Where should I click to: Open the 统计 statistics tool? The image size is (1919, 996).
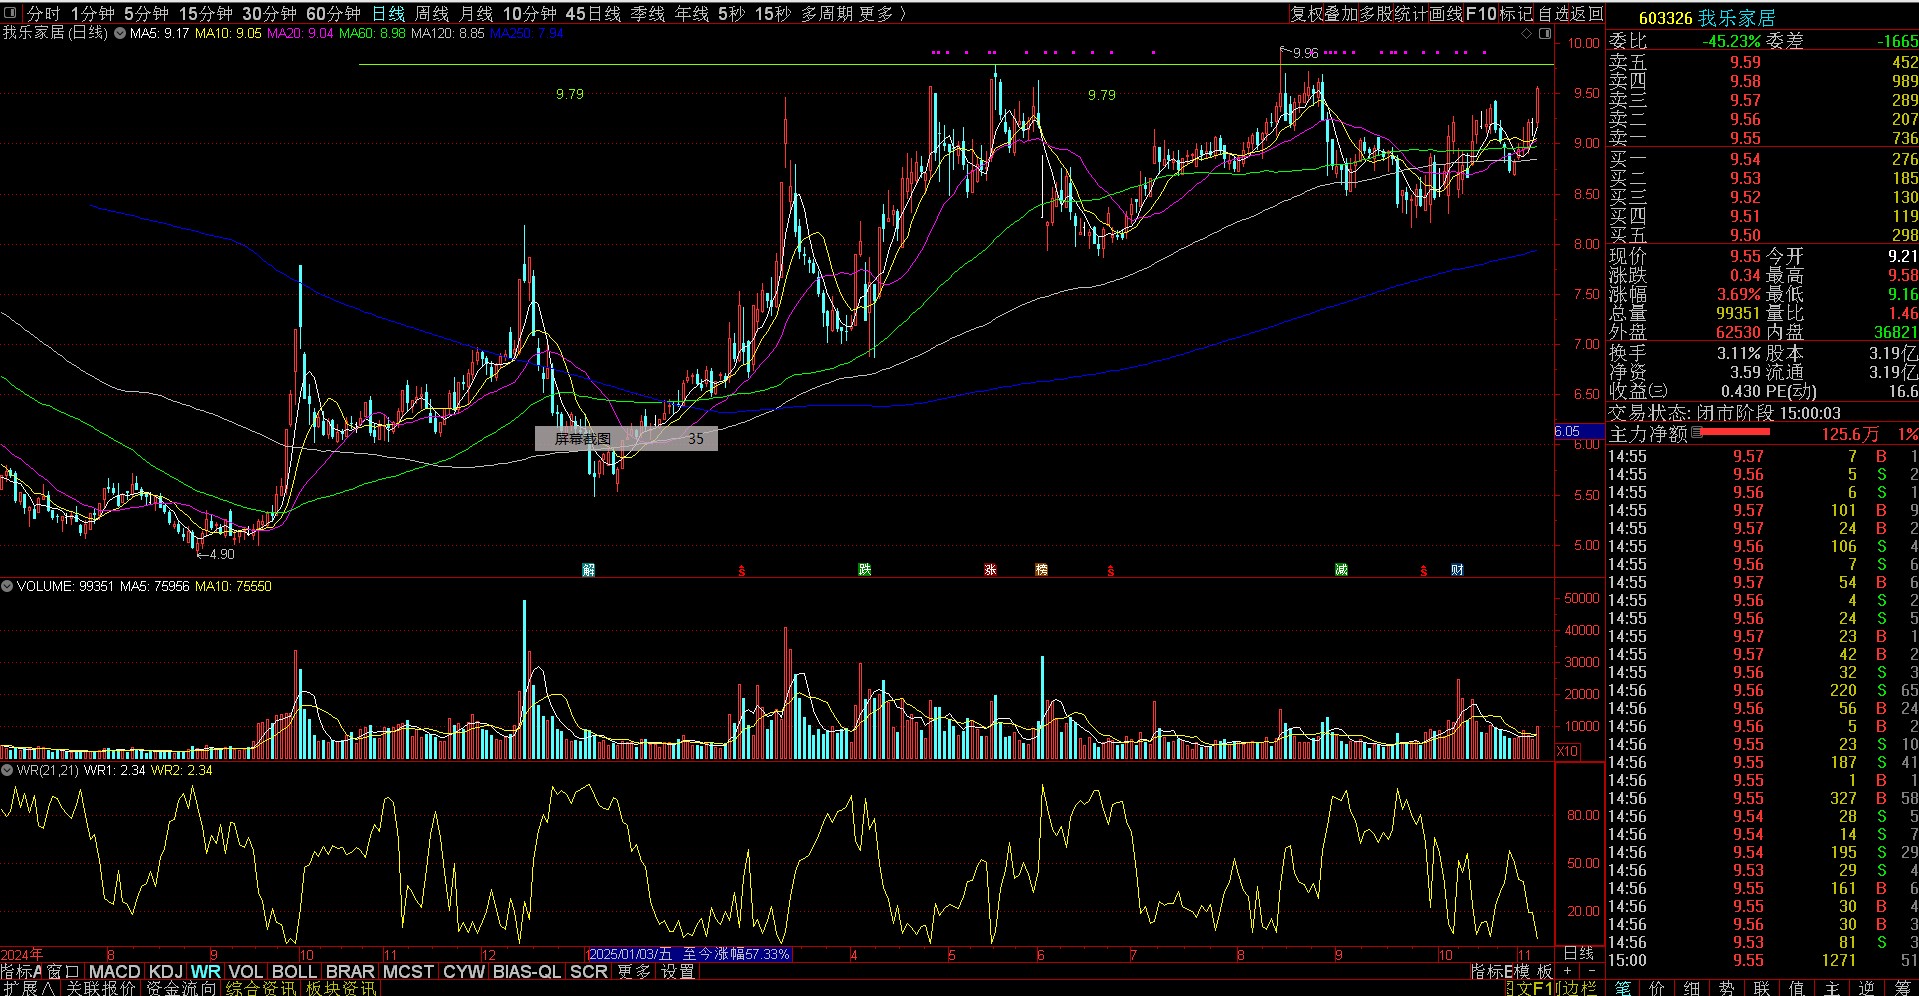pos(1411,14)
